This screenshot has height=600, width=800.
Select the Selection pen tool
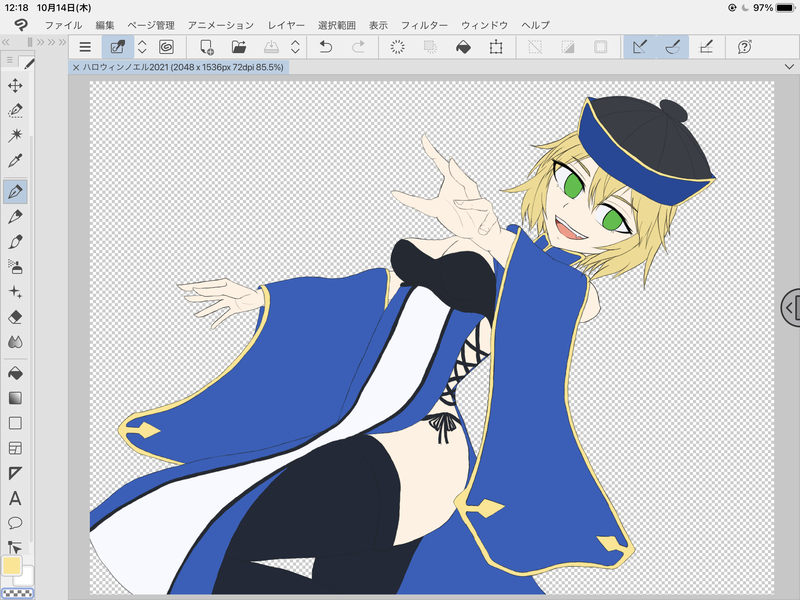point(15,110)
